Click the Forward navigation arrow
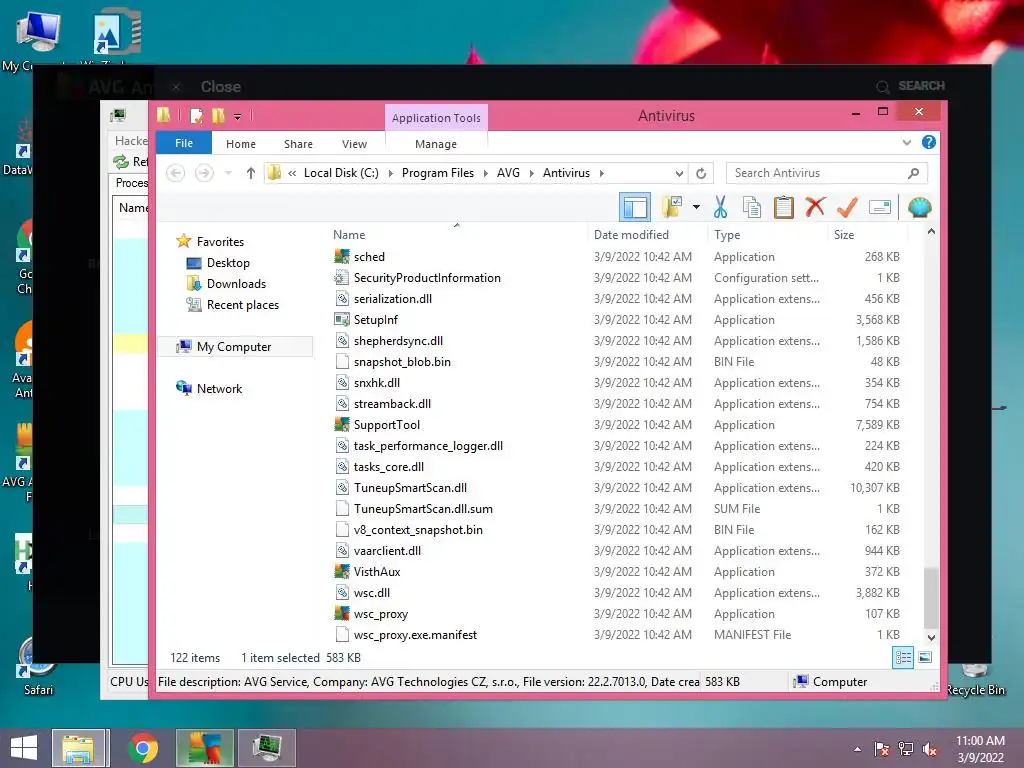This screenshot has height=768, width=1024. [x=204, y=173]
